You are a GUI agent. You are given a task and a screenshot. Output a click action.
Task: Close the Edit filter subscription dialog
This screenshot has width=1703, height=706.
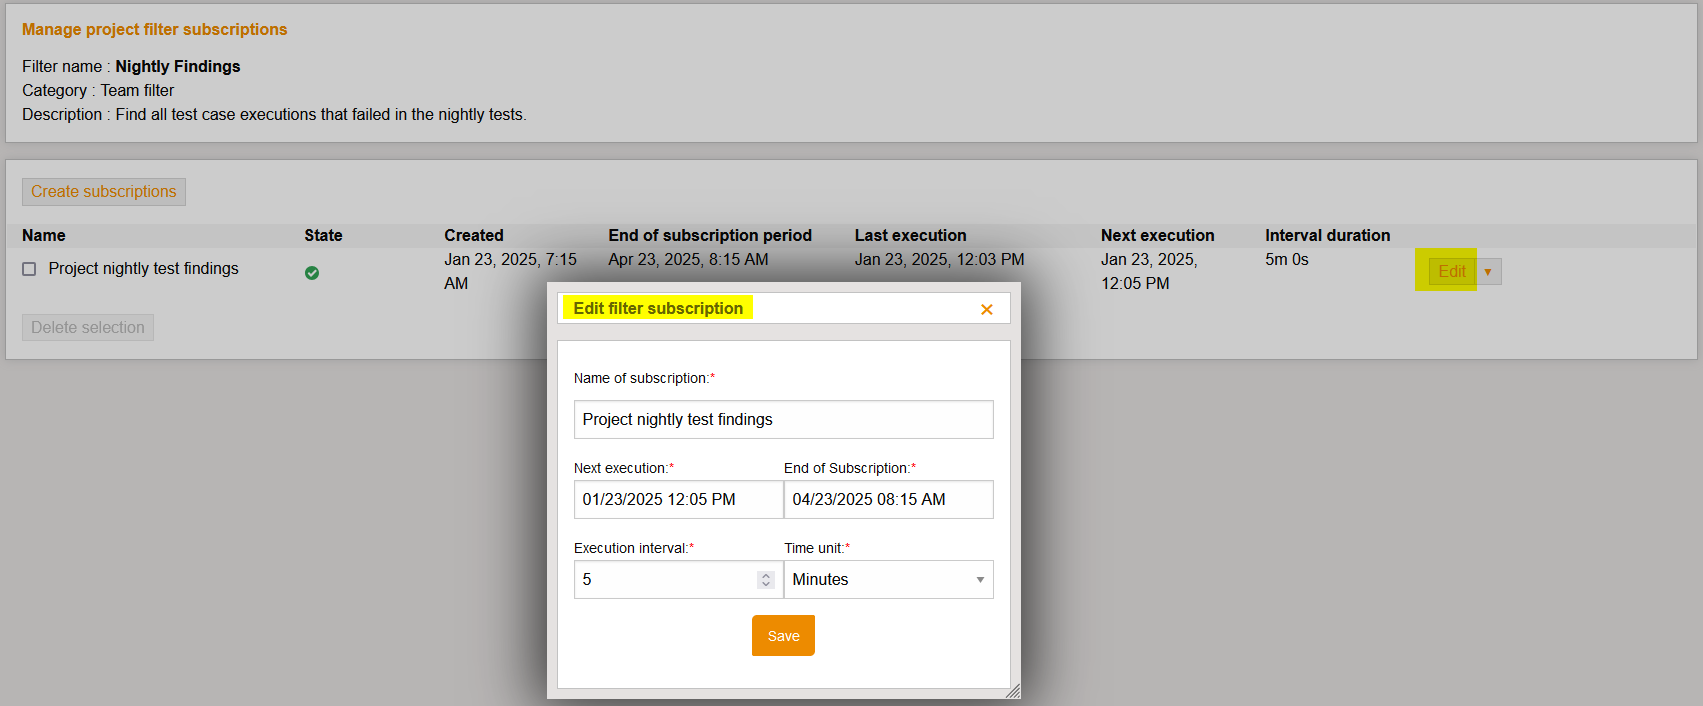point(986,309)
